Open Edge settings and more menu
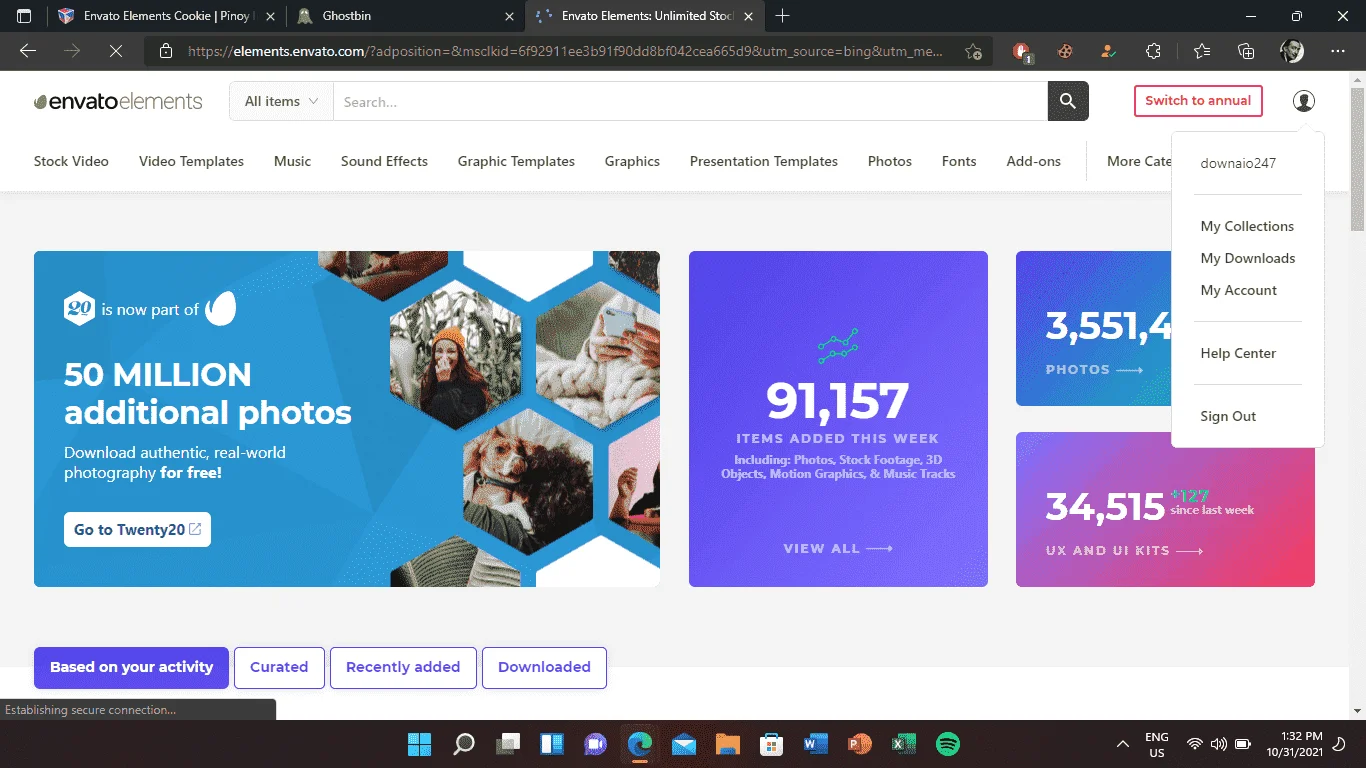This screenshot has width=1366, height=768. pyautogui.click(x=1338, y=51)
